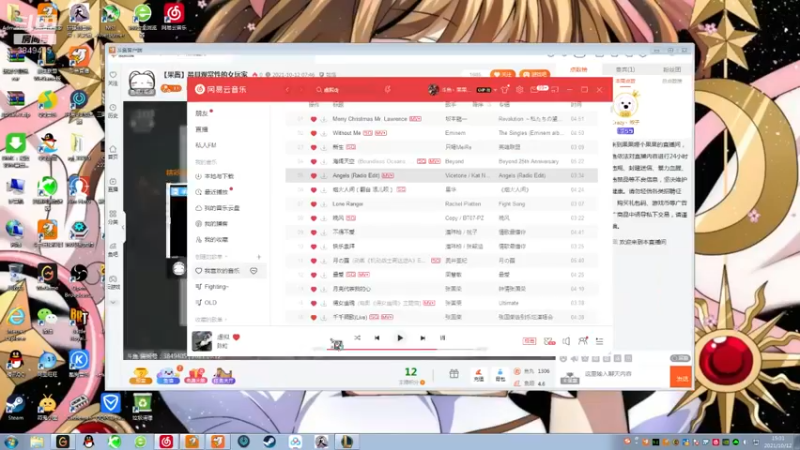Go forward in NetEase Cloud Music
This screenshot has height=450, width=800.
301,90
